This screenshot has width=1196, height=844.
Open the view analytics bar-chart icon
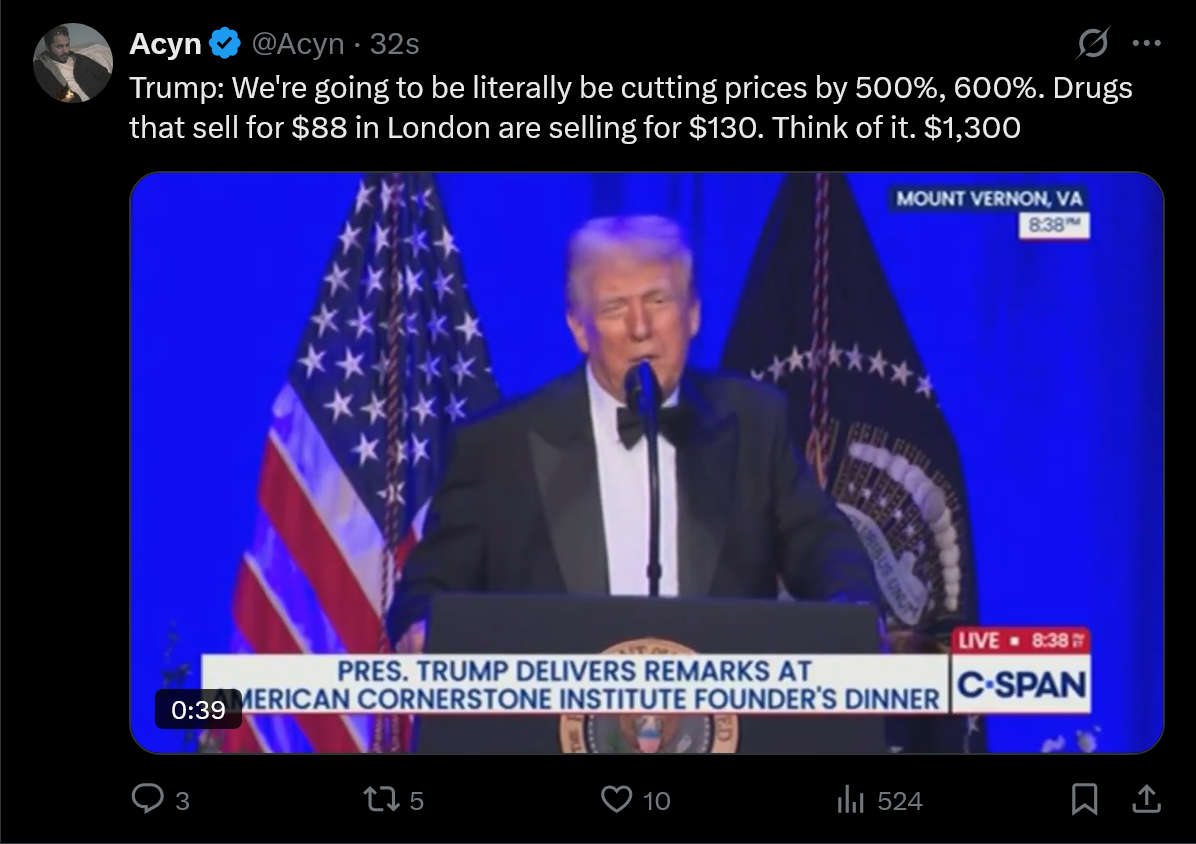(x=850, y=801)
